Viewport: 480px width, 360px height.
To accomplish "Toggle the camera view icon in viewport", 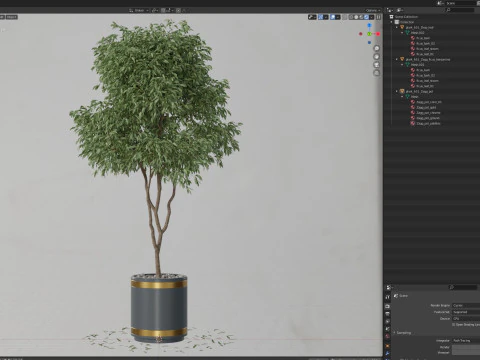I will [377, 65].
